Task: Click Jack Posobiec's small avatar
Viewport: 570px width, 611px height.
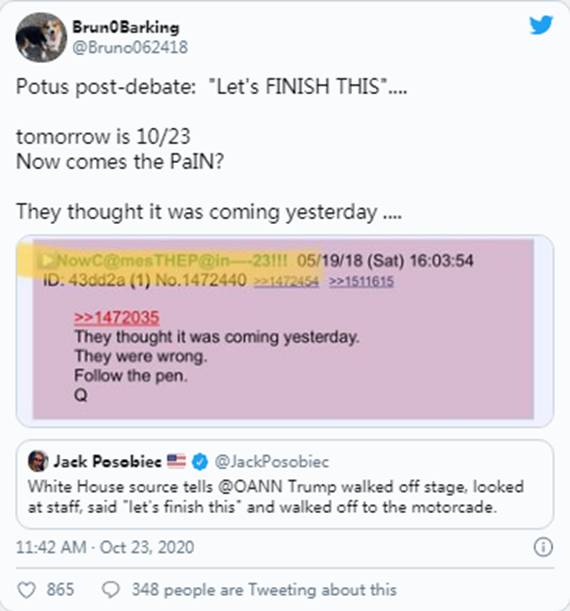Action: coord(38,461)
